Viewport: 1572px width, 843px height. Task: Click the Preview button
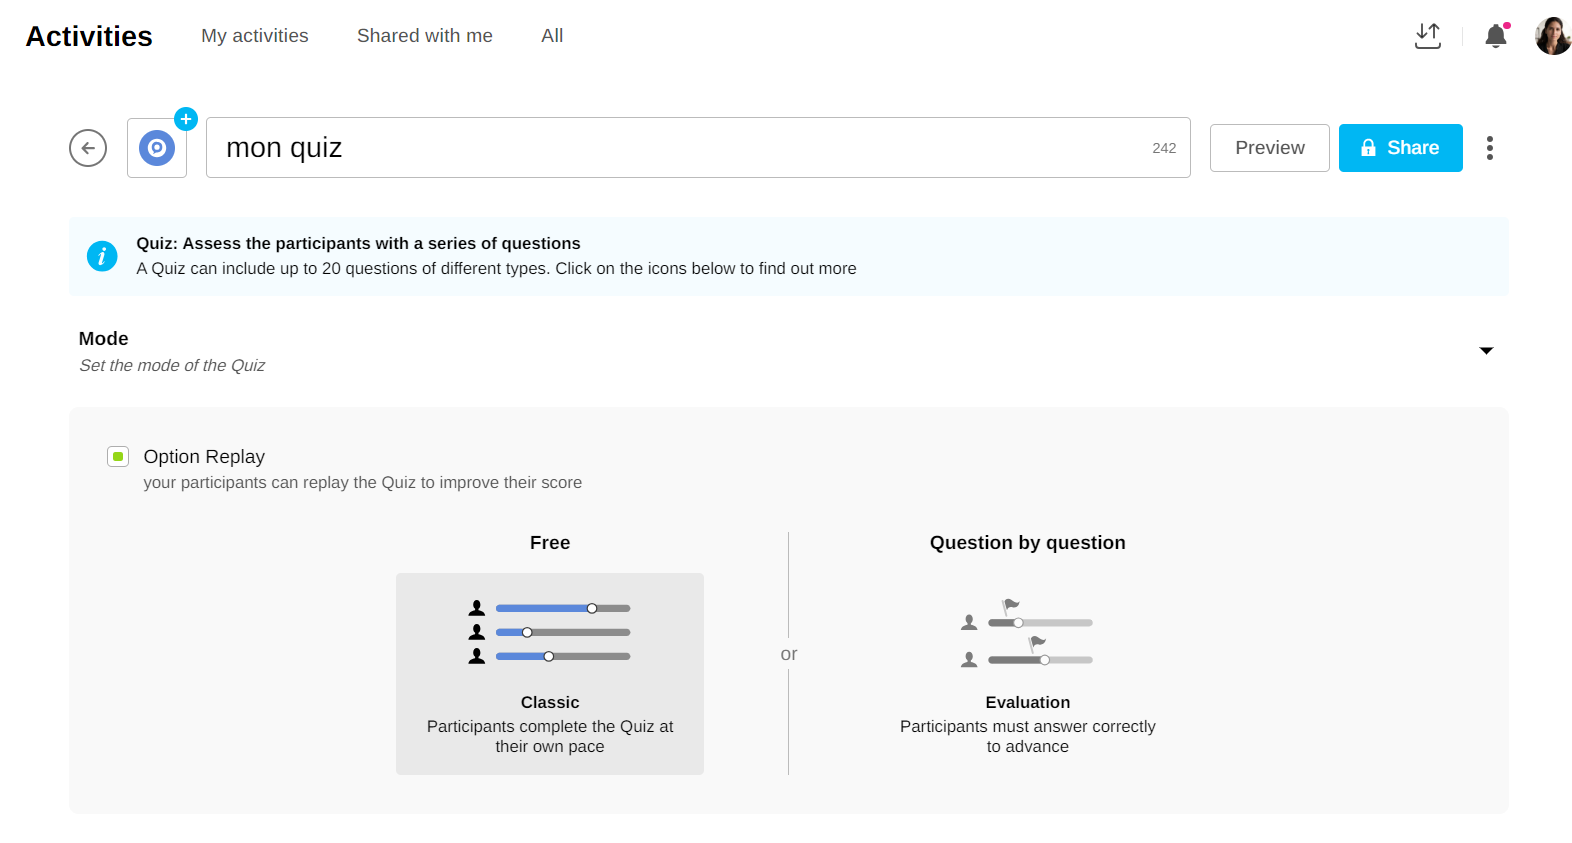click(1269, 148)
